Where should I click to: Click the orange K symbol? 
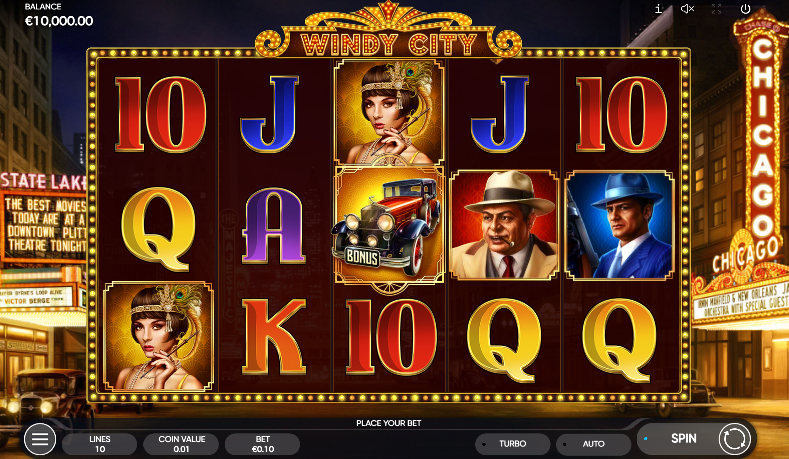pos(274,336)
